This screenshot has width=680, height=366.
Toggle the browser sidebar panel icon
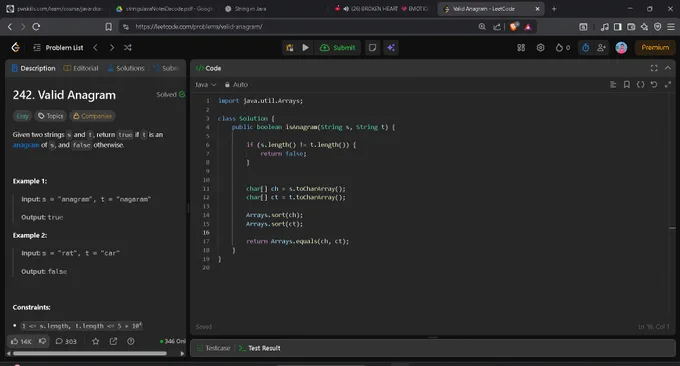point(618,27)
